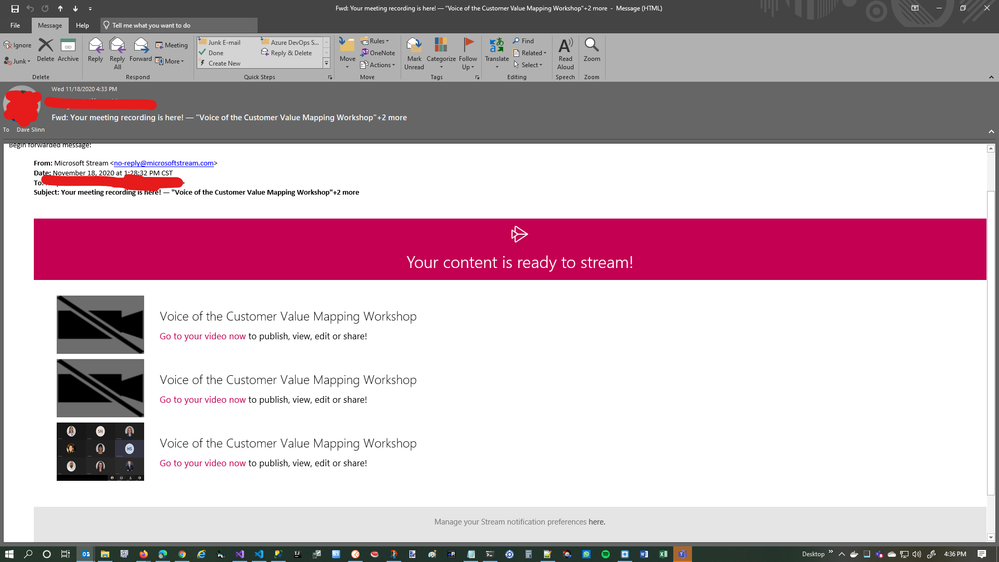Click the here notification preferences link
Viewport: 999px width, 562px height.
point(596,522)
